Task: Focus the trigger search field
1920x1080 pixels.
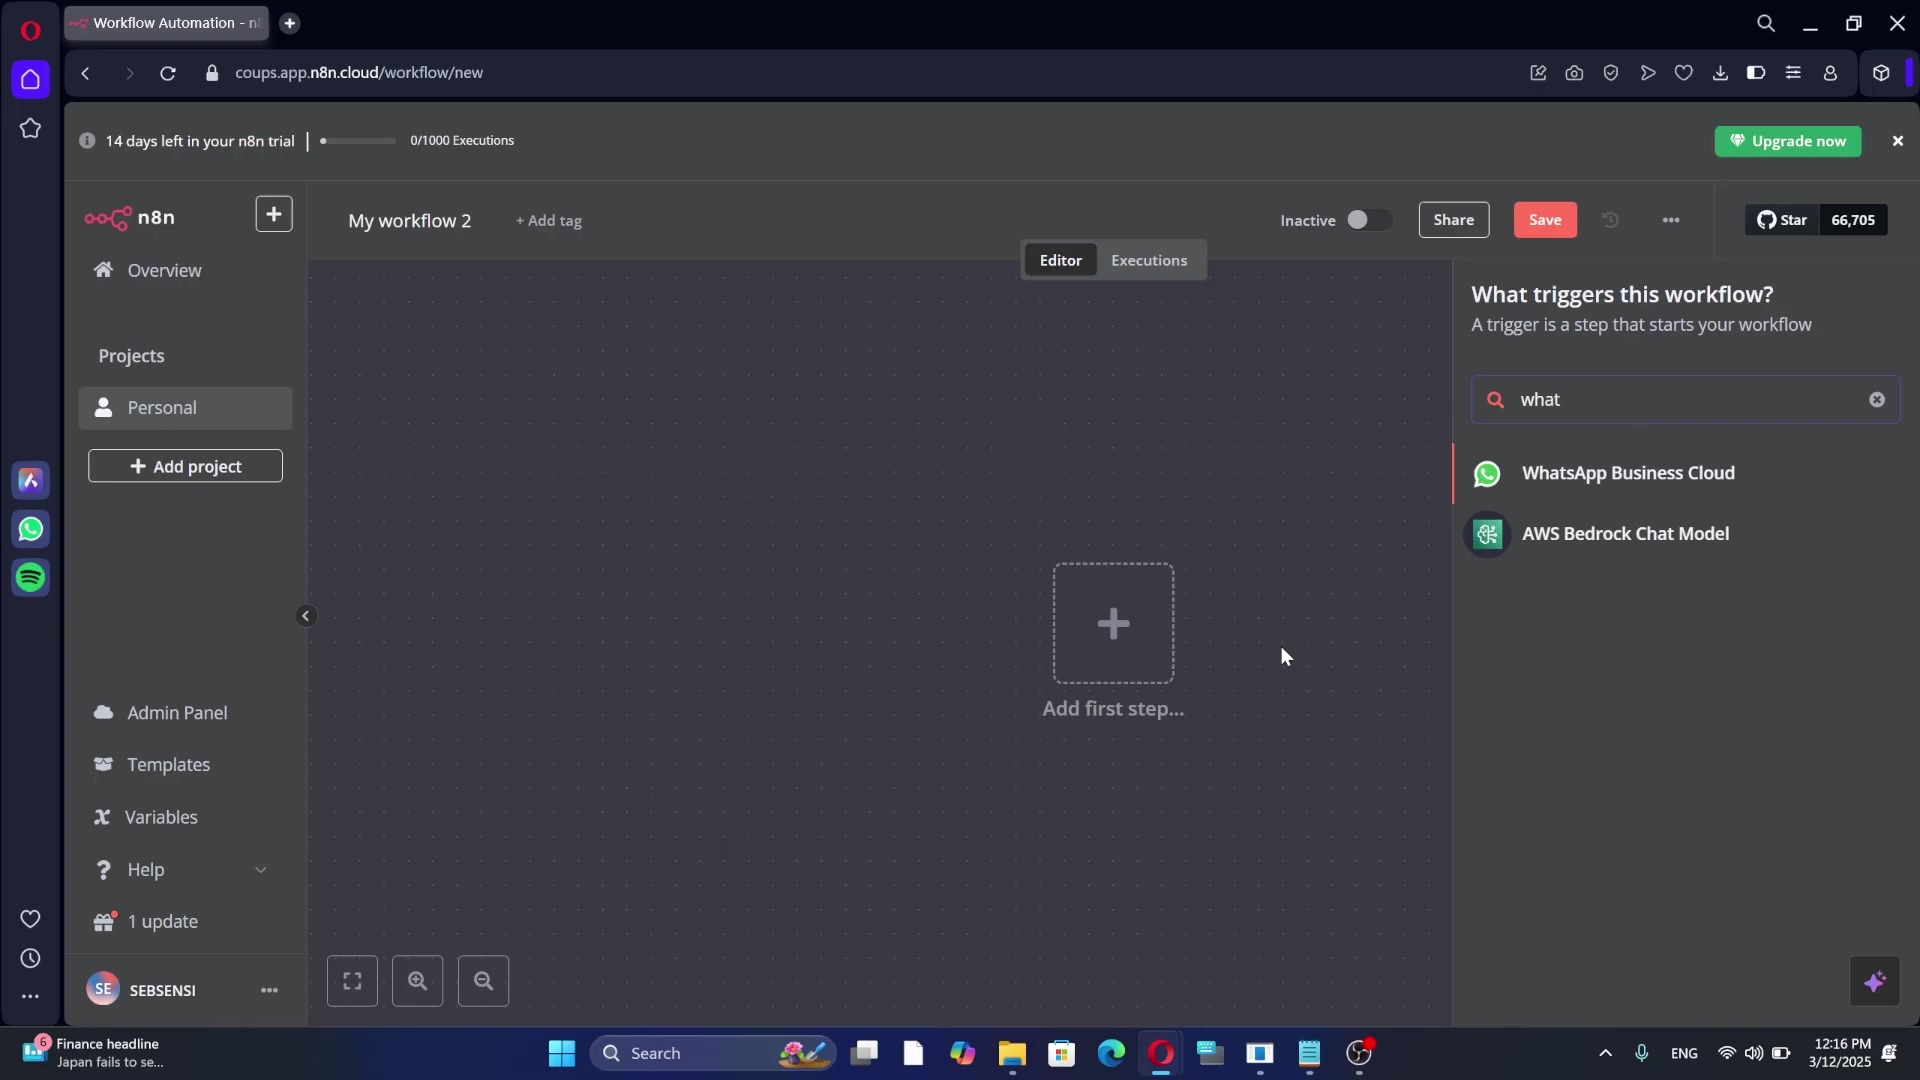Action: [1685, 400]
